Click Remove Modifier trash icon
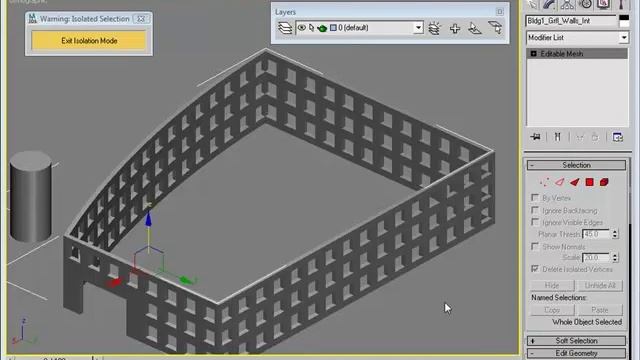 tap(595, 138)
